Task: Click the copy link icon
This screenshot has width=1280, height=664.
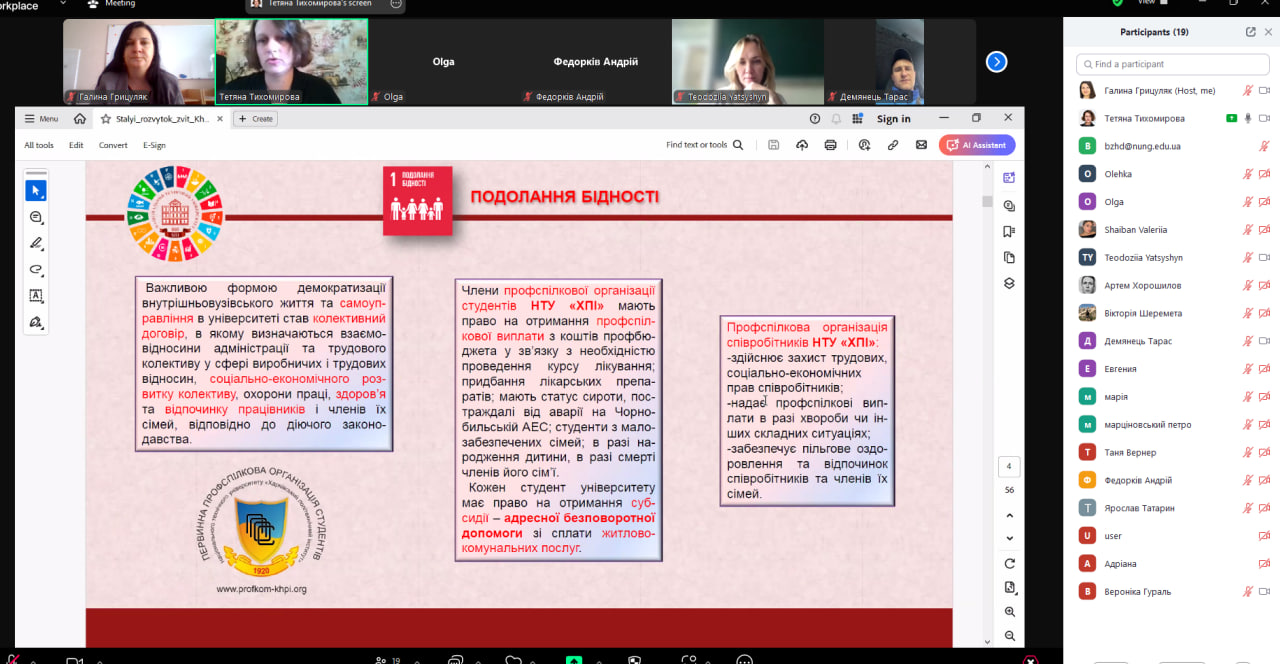Action: click(x=893, y=145)
